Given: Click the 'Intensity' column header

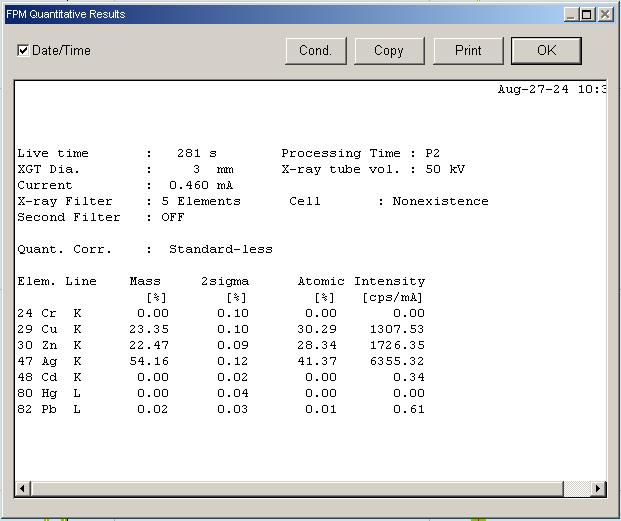Looking at the screenshot, I should pos(389,281).
